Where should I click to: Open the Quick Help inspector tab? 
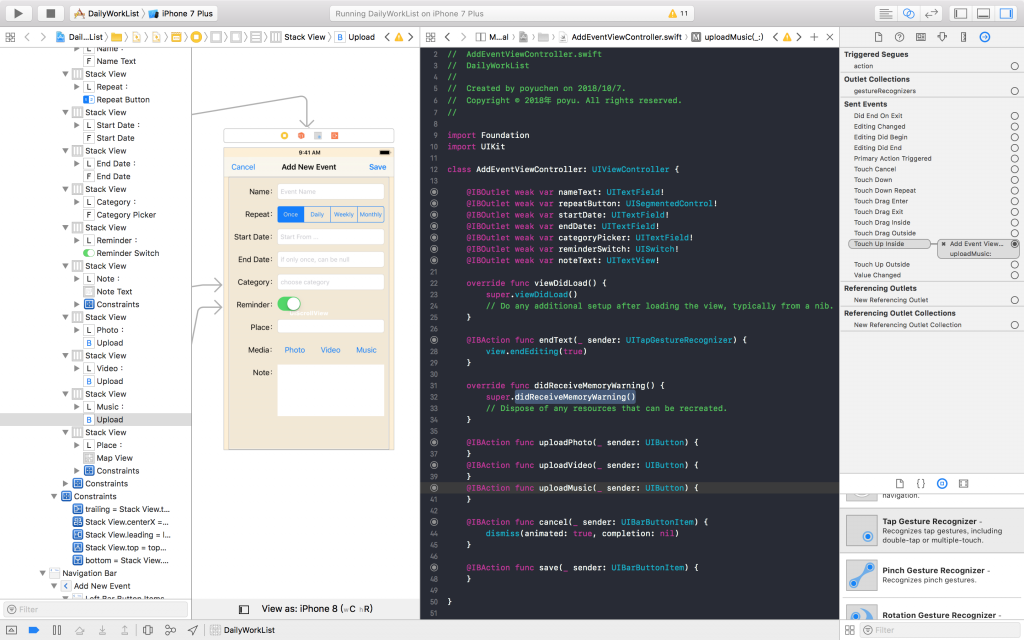click(899, 37)
